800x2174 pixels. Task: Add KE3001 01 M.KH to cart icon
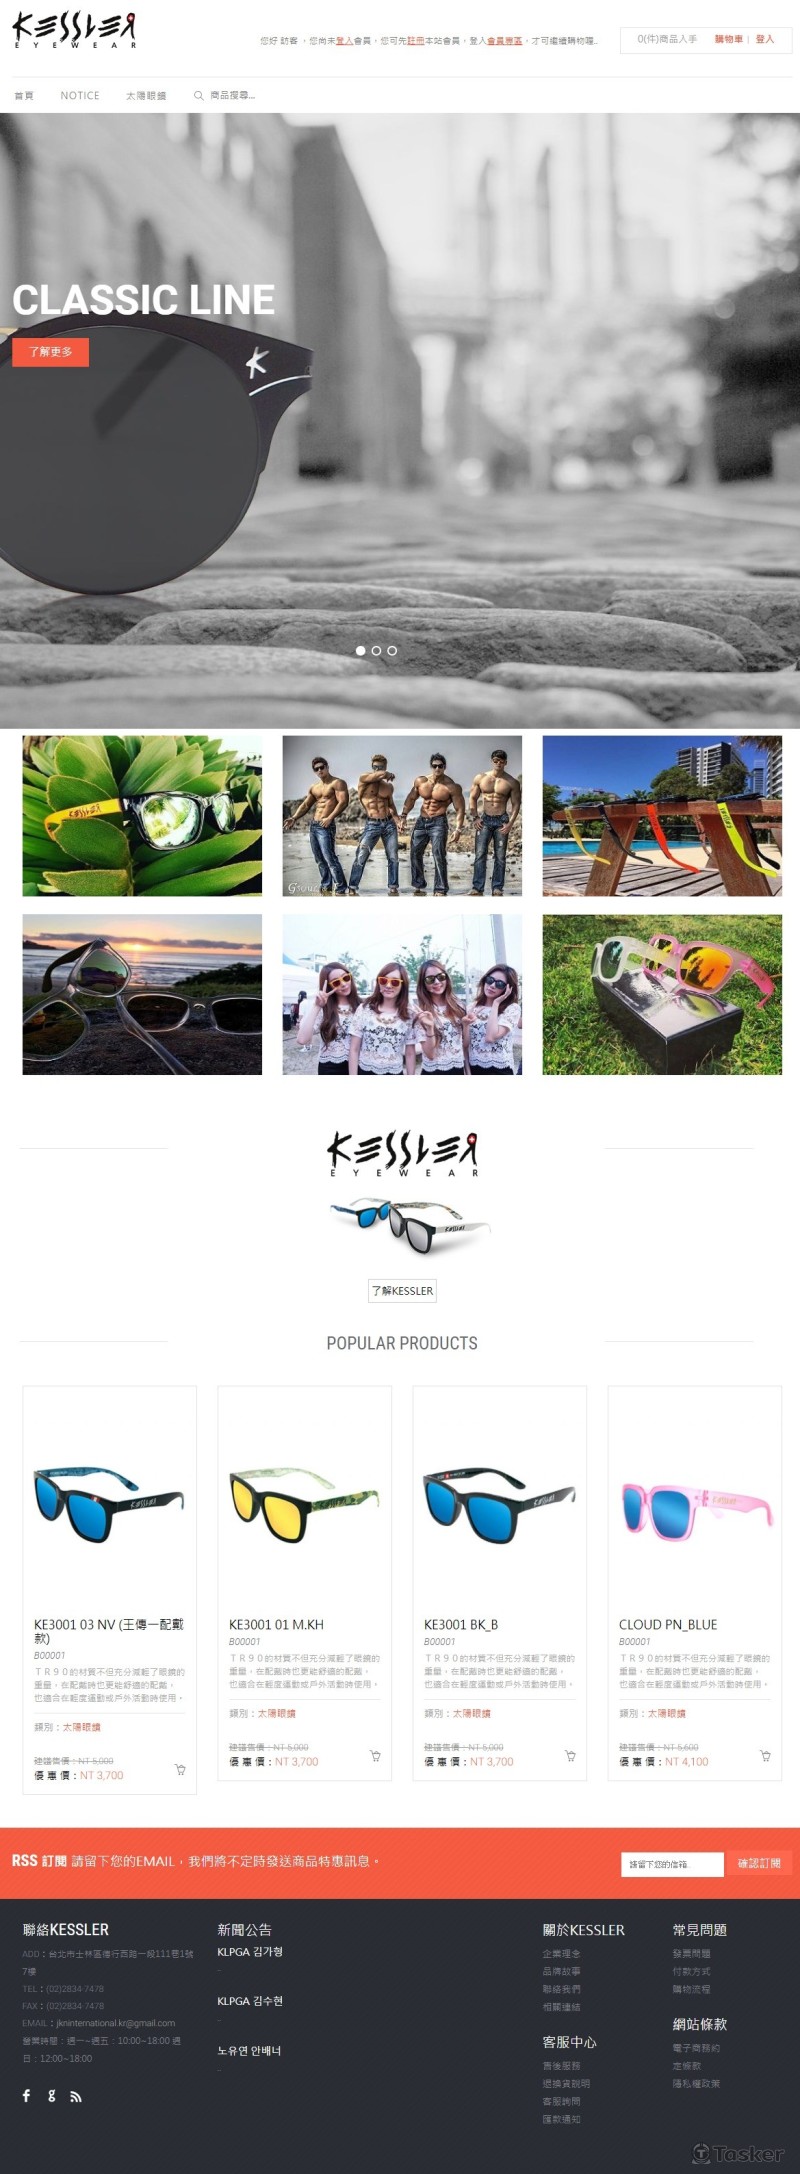click(x=375, y=1755)
